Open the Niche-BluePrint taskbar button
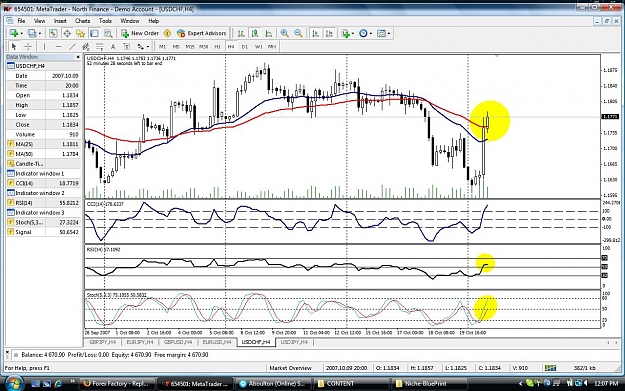 tap(430, 384)
